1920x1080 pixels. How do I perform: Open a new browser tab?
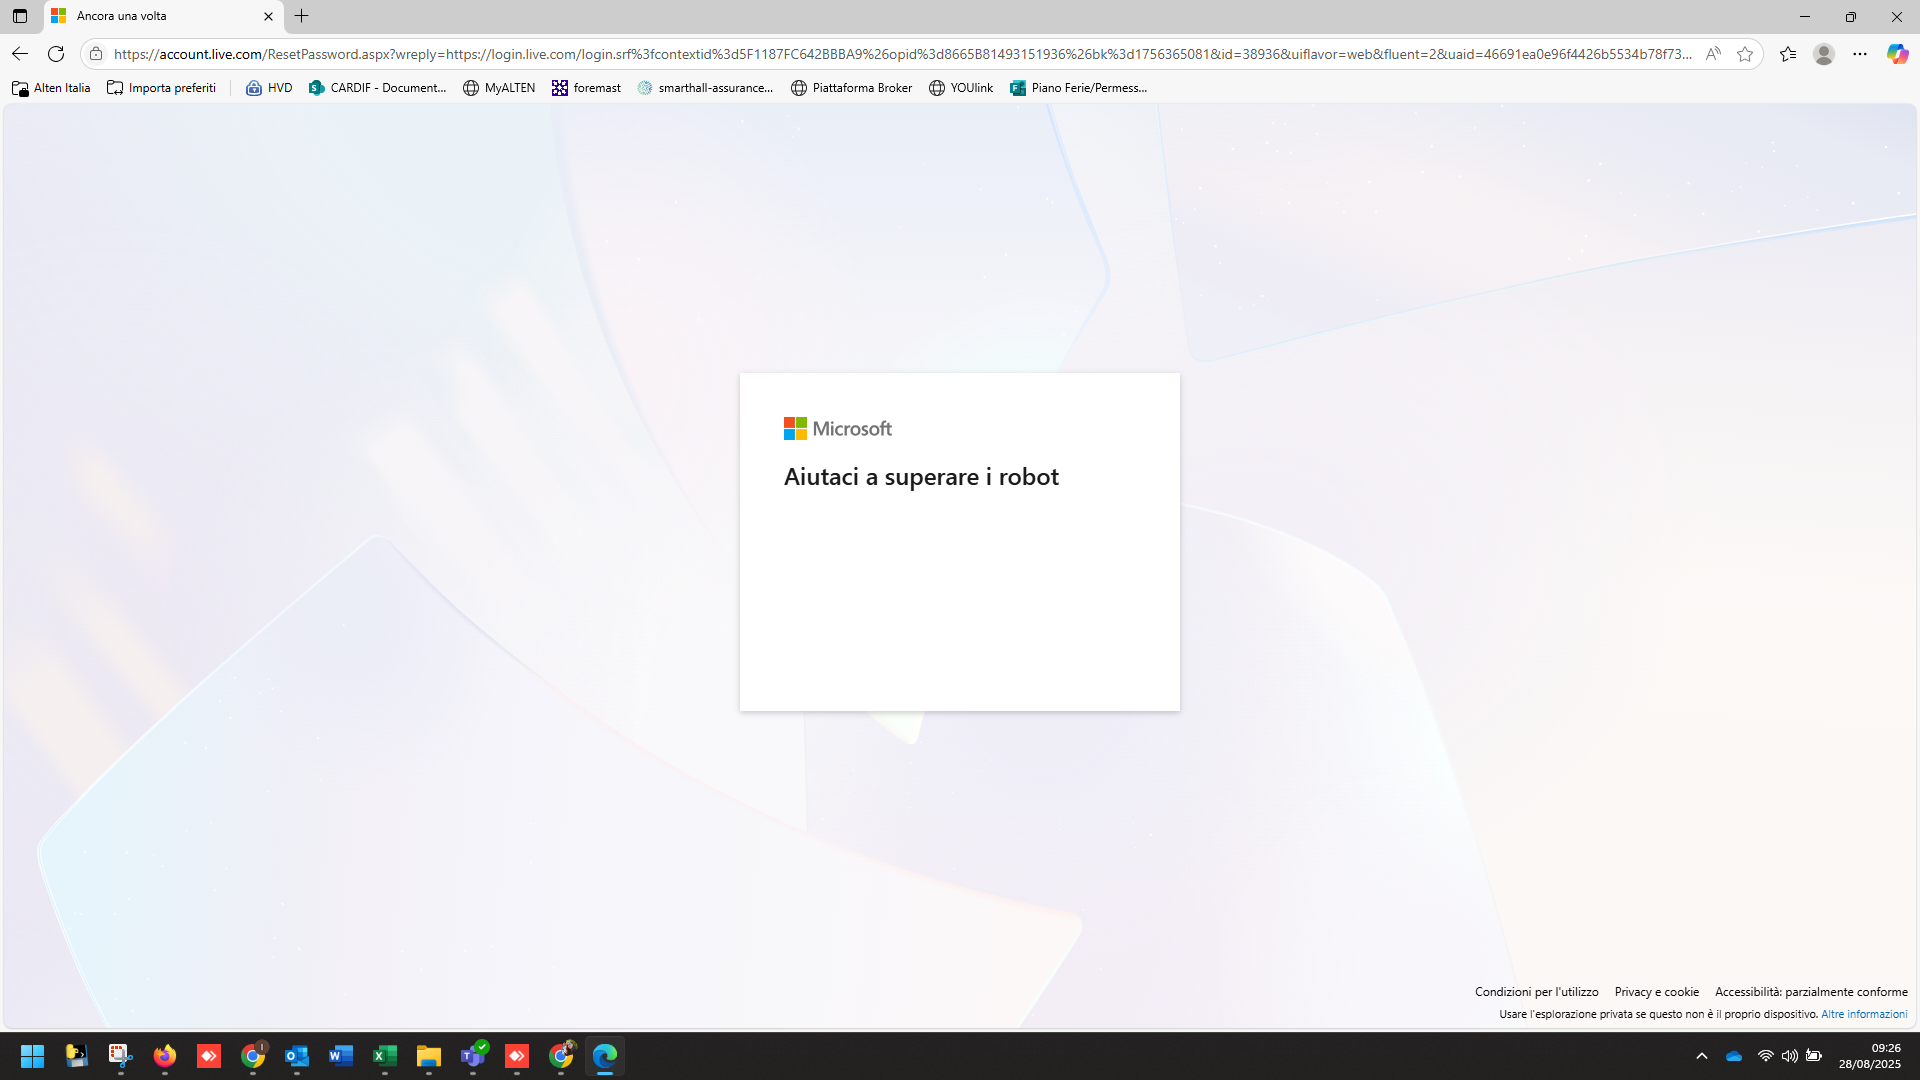pos(302,16)
